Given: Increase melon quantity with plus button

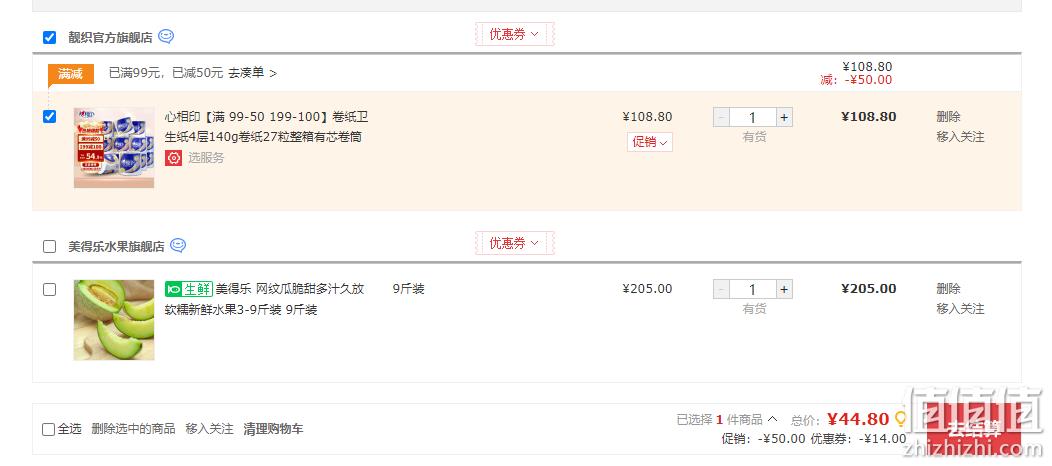Looking at the screenshot, I should coord(784,290).
